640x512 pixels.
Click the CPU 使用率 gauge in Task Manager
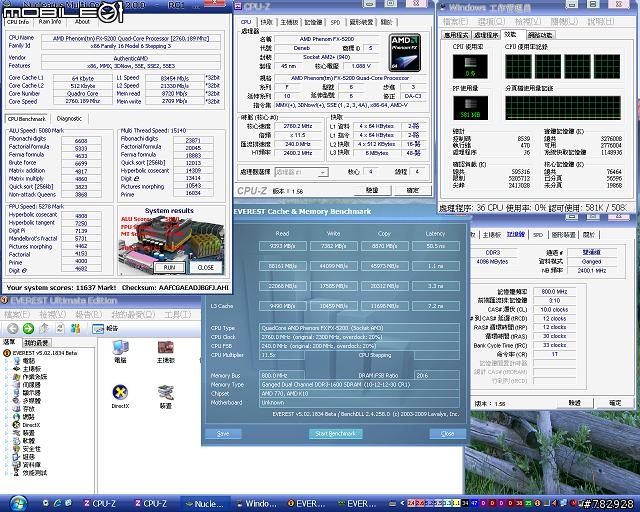pos(470,66)
